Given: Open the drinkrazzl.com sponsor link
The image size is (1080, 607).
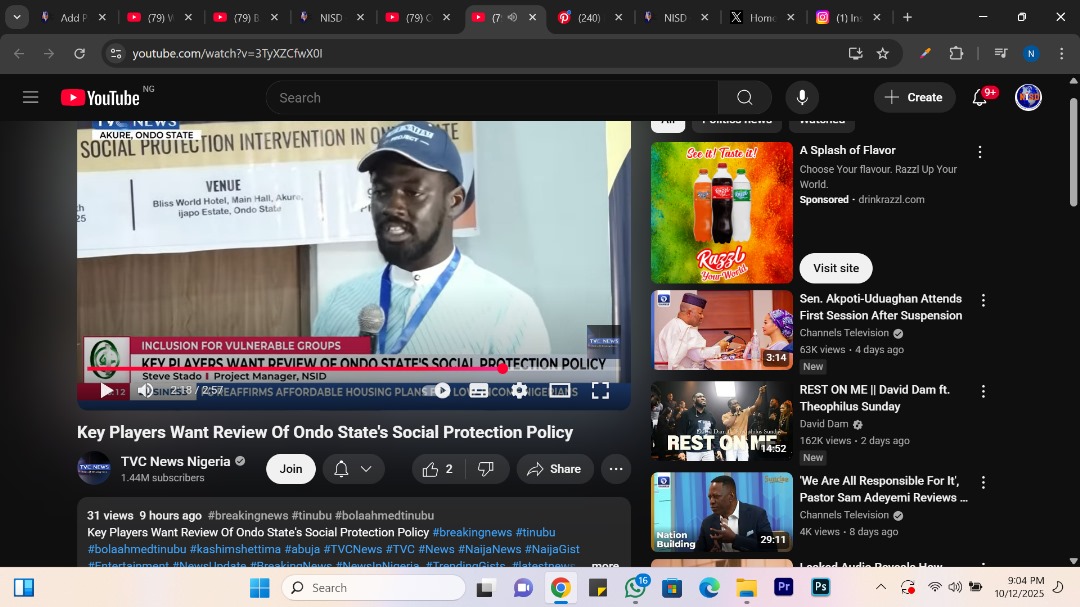Looking at the screenshot, I should click(891, 199).
